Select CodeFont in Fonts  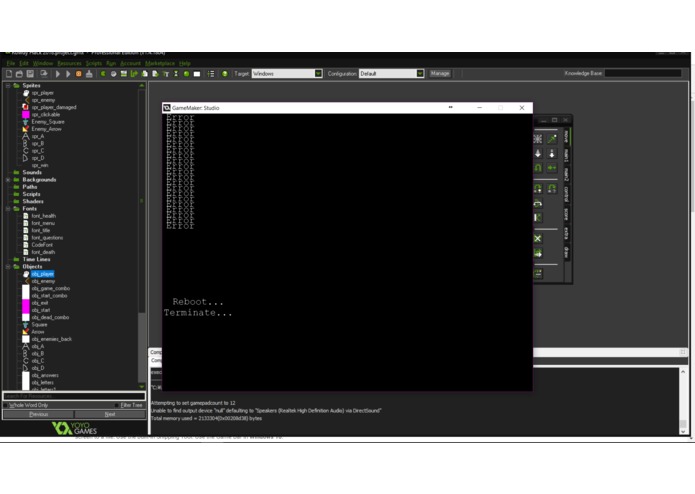click(42, 245)
